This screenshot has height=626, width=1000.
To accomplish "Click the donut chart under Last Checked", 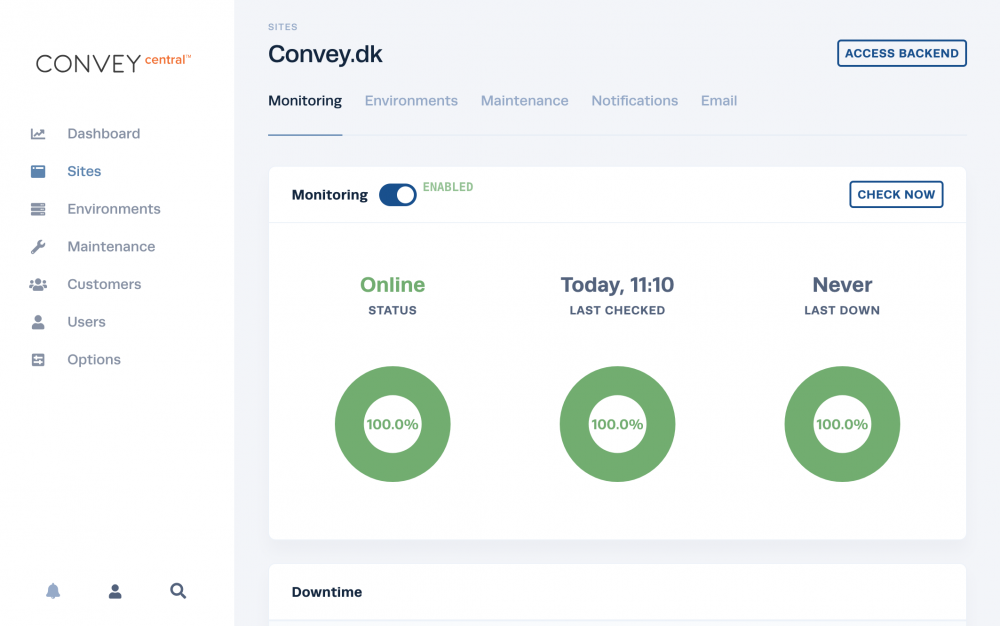I will click(x=617, y=424).
